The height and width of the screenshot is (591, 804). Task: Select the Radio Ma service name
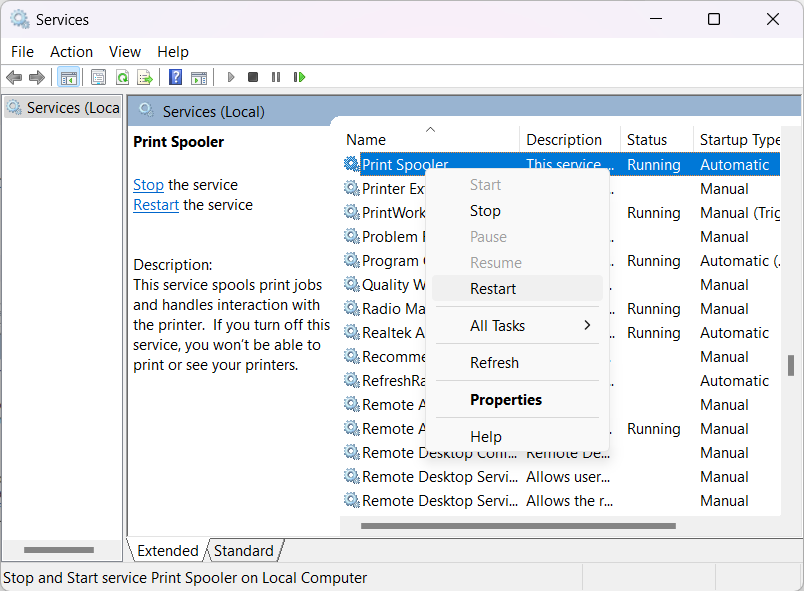[x=394, y=309]
